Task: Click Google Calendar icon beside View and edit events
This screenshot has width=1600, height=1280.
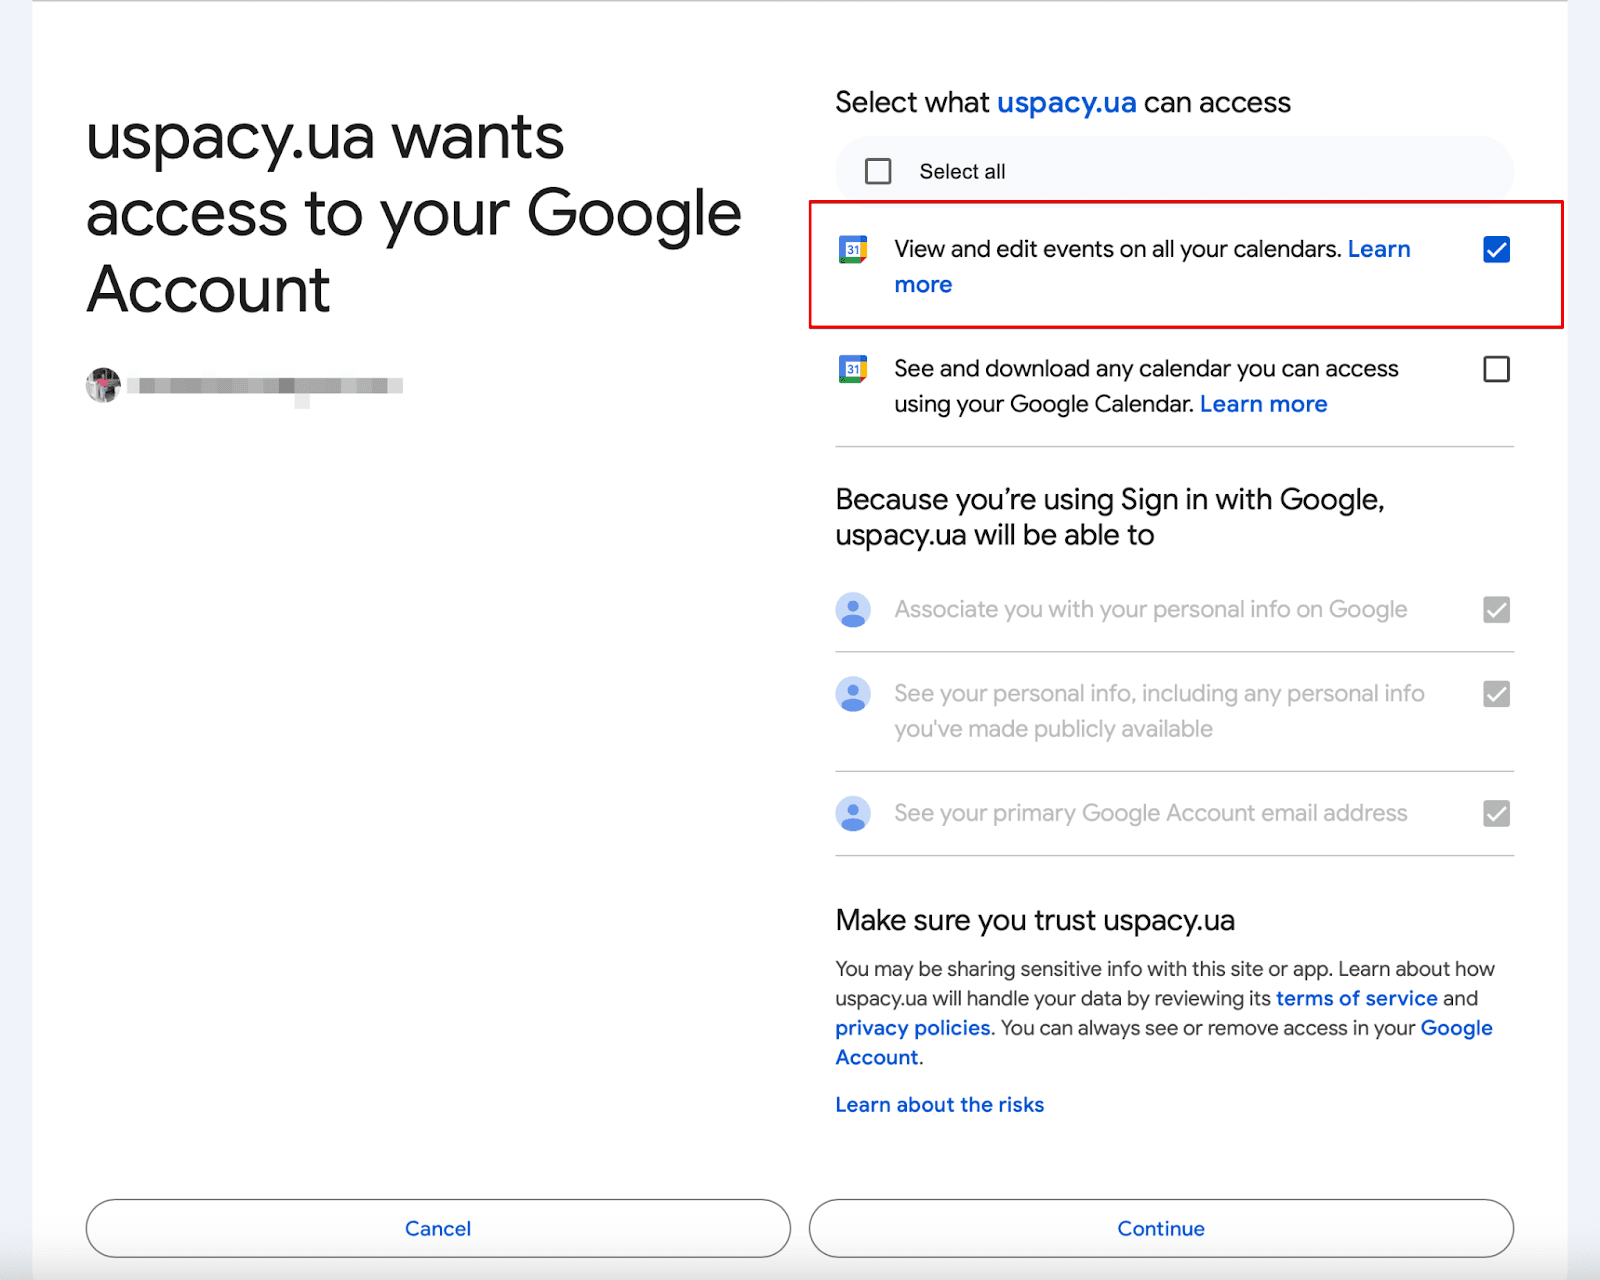Action: click(x=853, y=249)
